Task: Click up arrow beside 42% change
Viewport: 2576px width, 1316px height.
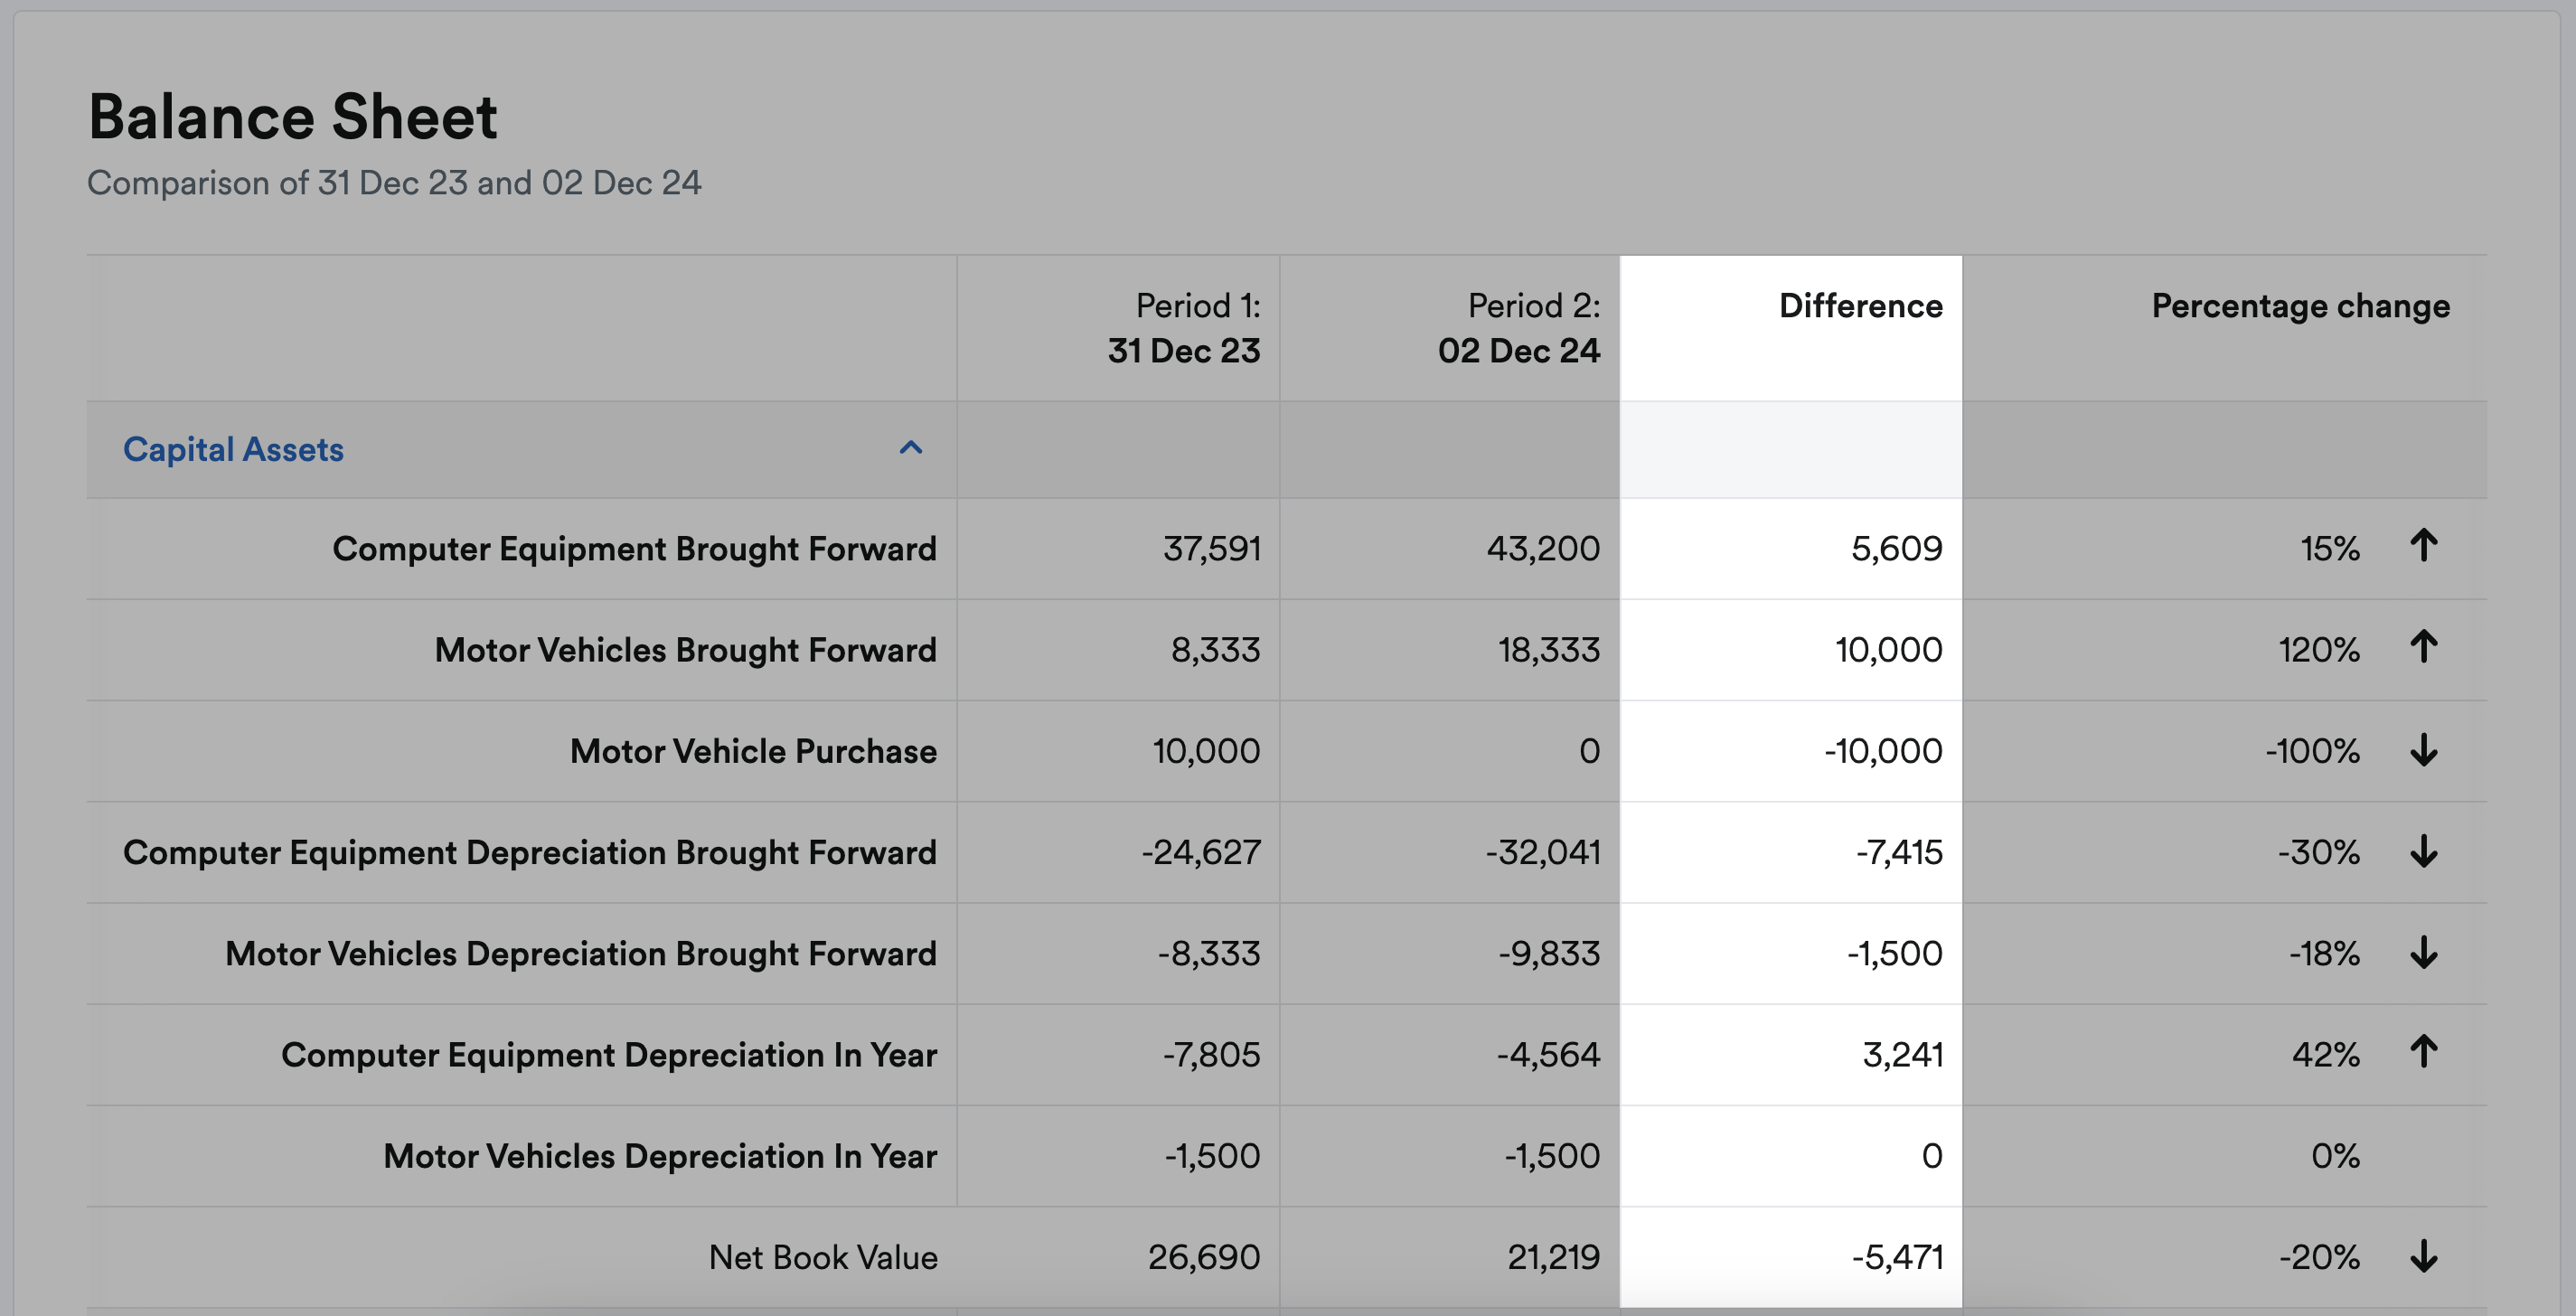Action: pos(2423,1052)
